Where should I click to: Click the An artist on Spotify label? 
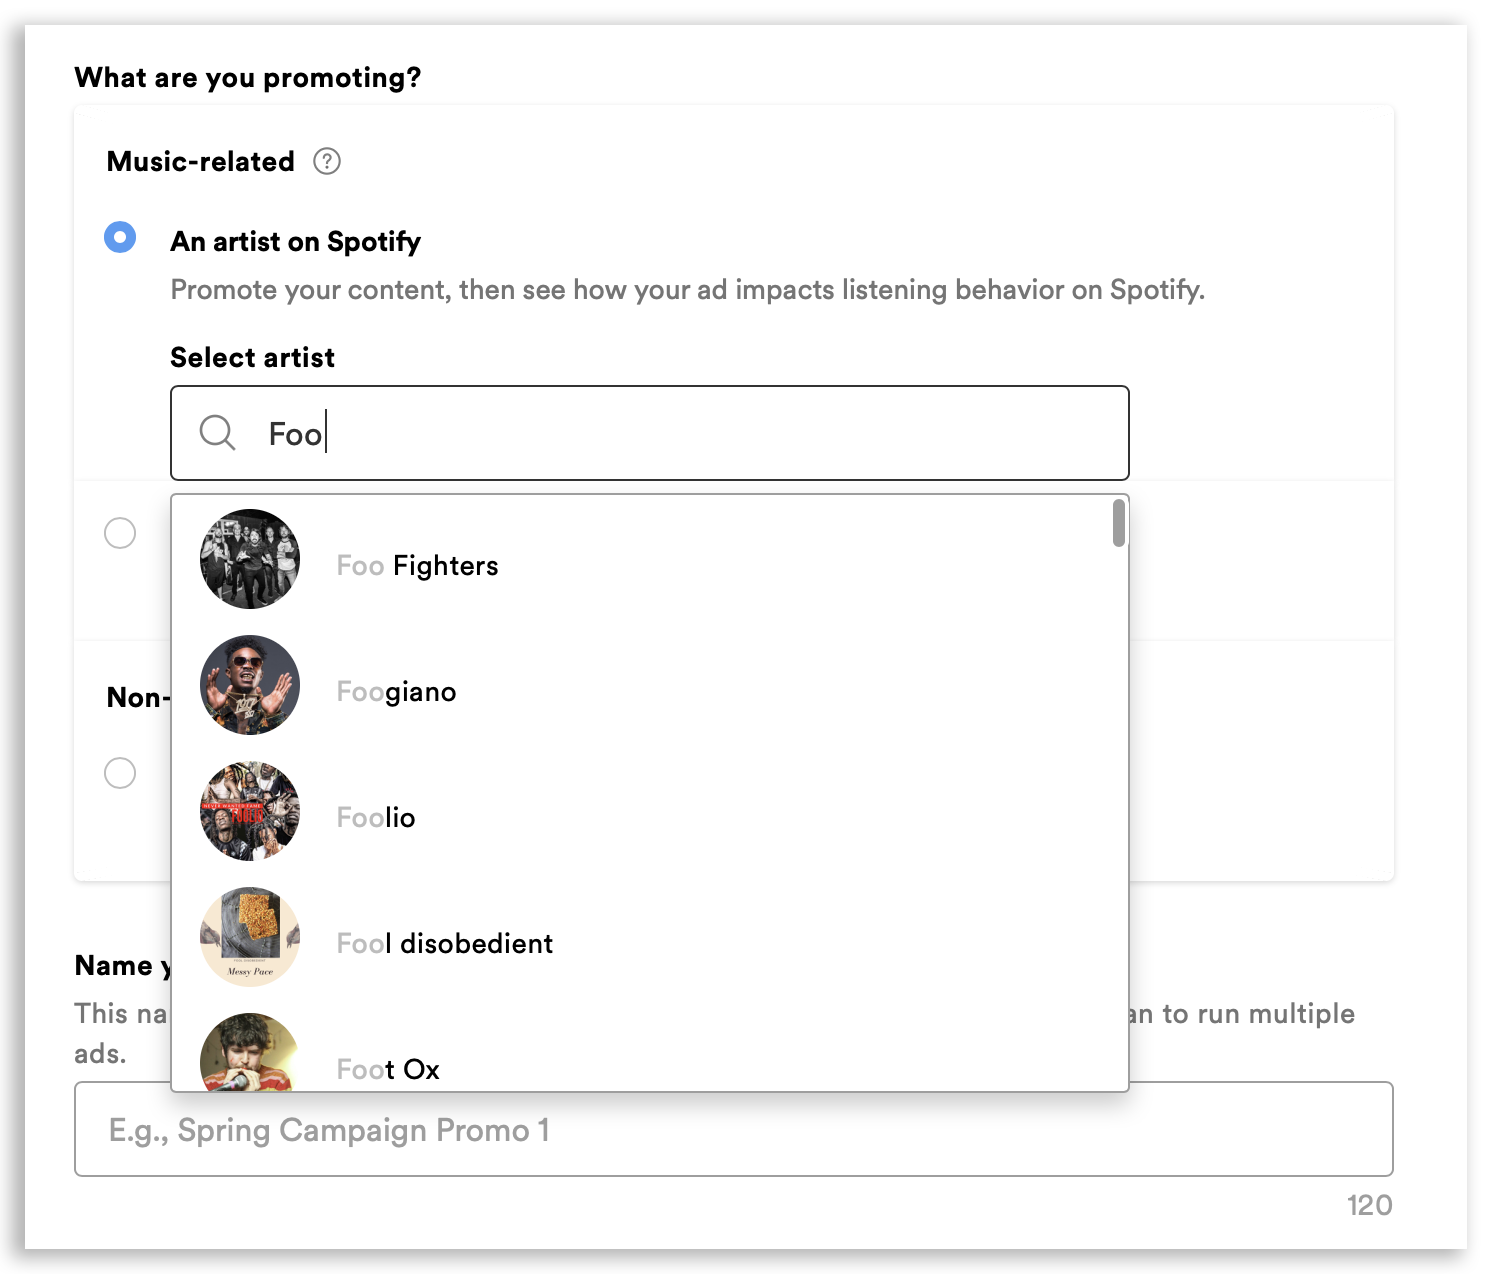click(x=296, y=241)
